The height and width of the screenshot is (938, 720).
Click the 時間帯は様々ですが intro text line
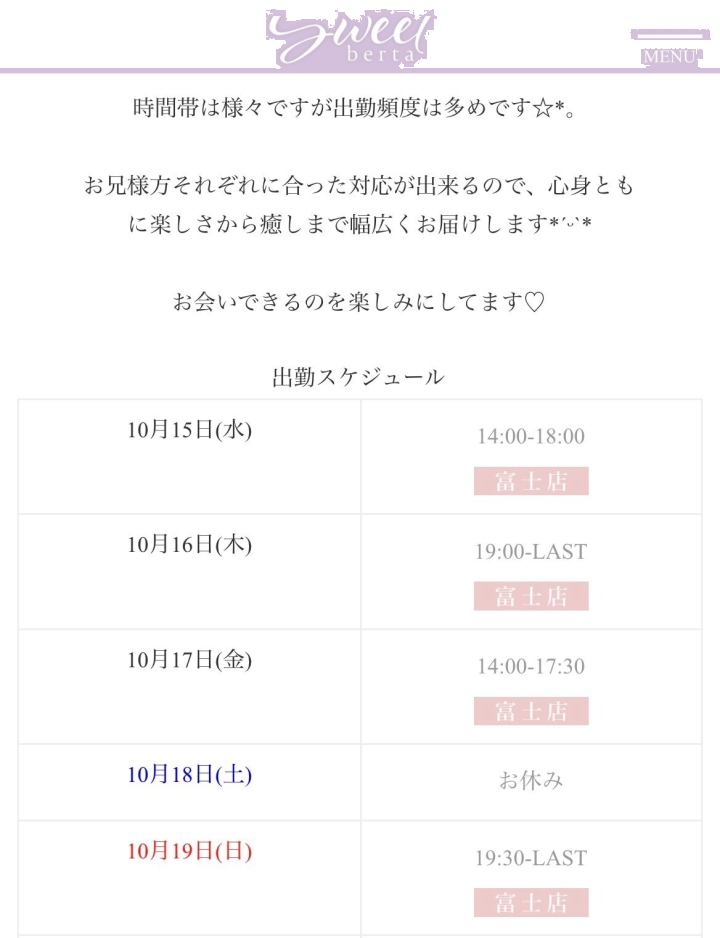(358, 108)
